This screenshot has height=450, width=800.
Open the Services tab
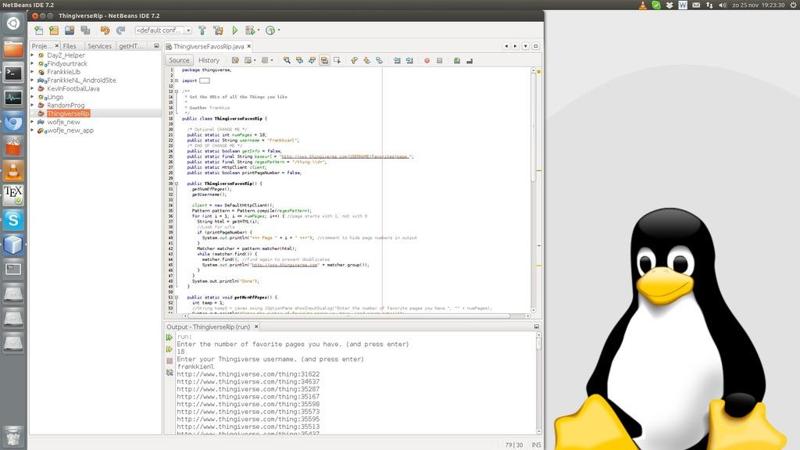point(99,46)
